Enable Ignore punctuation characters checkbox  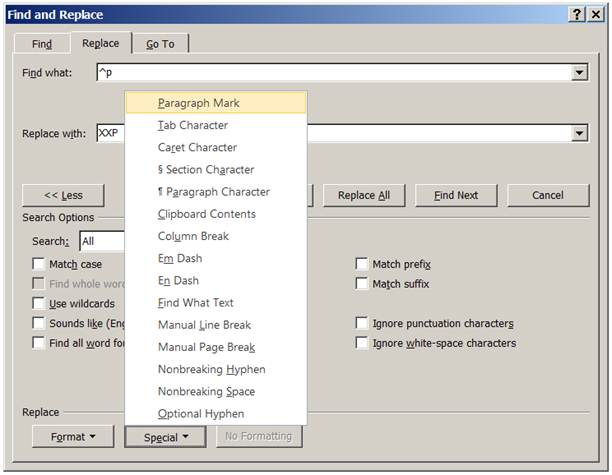(x=362, y=323)
